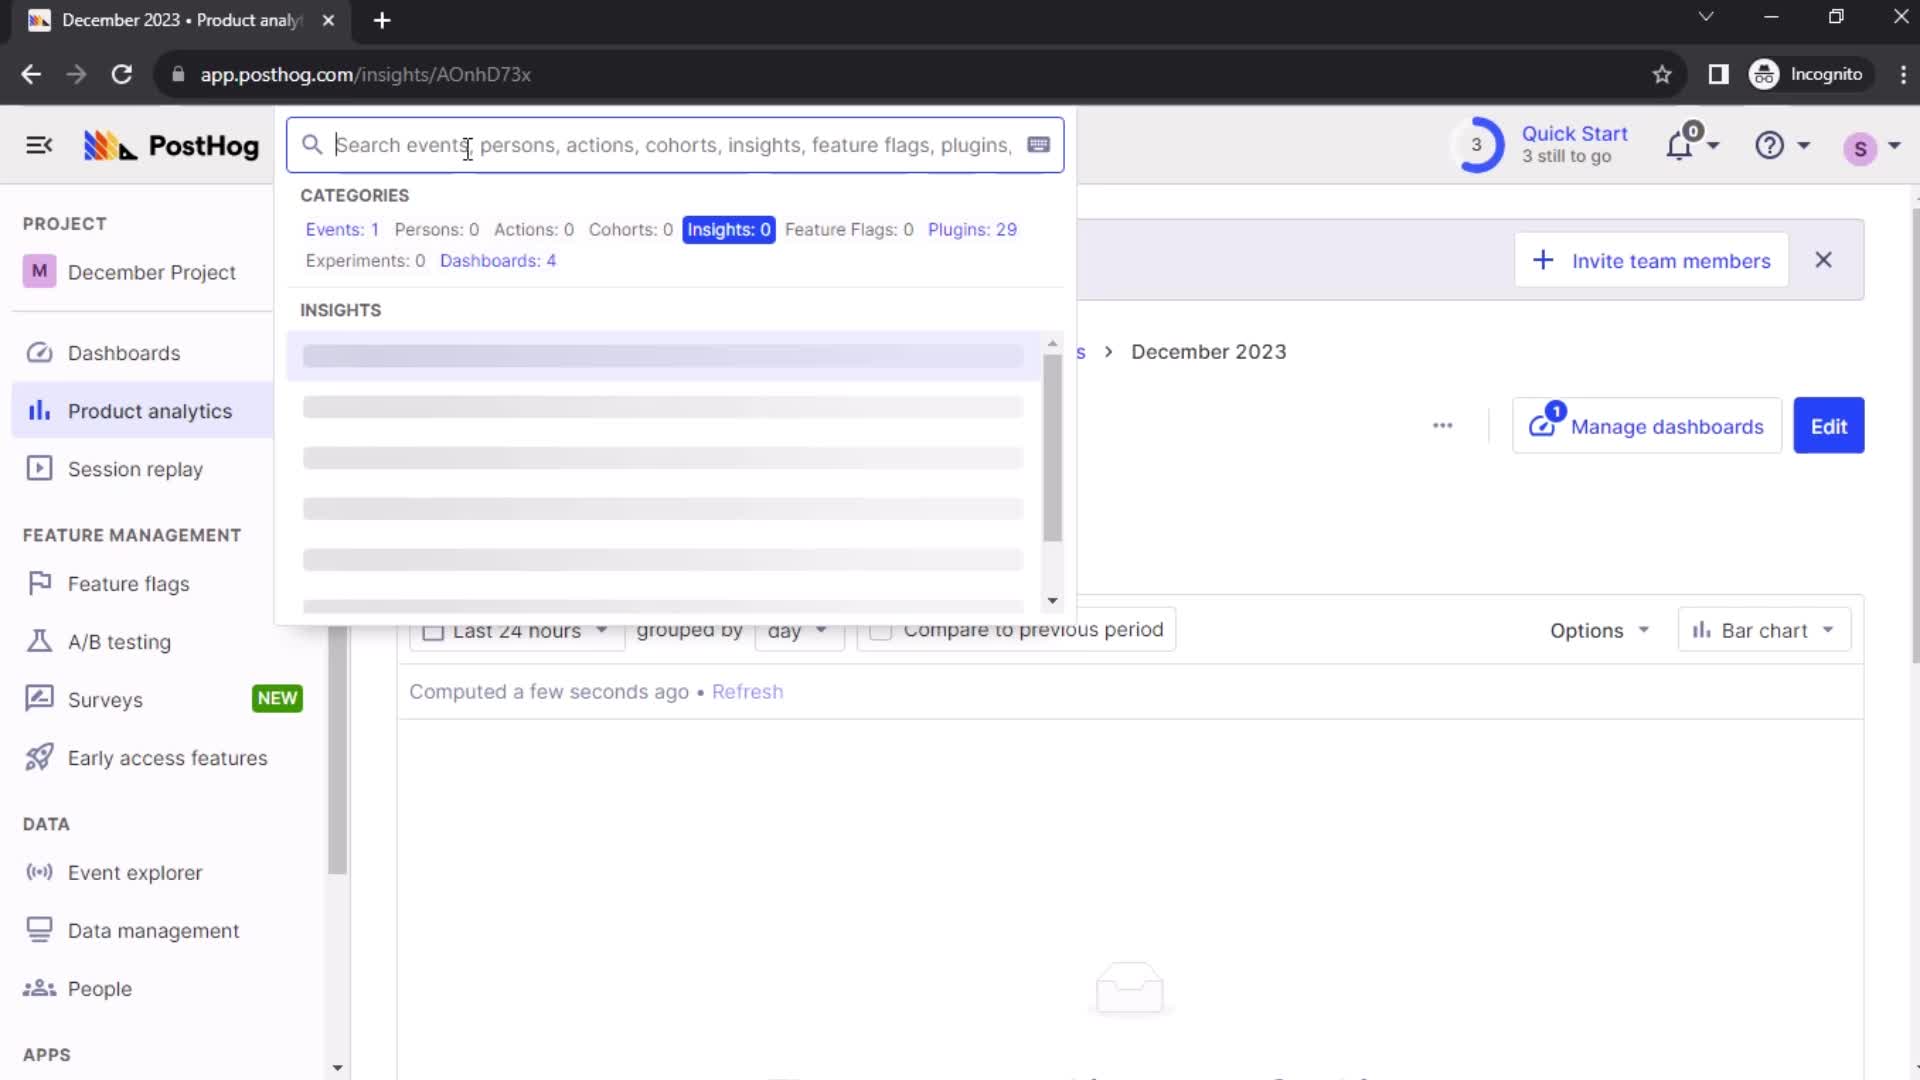Click the Early access rocket icon

[x=39, y=757]
